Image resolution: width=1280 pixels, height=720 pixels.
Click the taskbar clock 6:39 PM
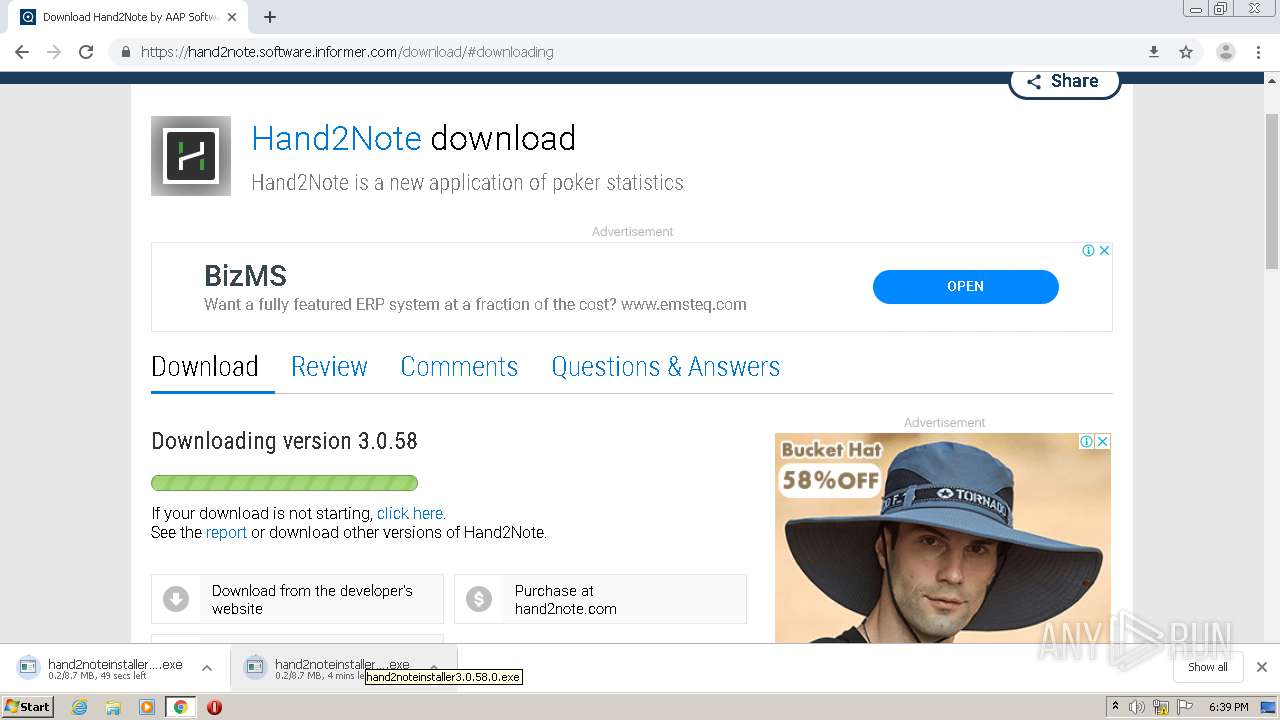[1228, 707]
